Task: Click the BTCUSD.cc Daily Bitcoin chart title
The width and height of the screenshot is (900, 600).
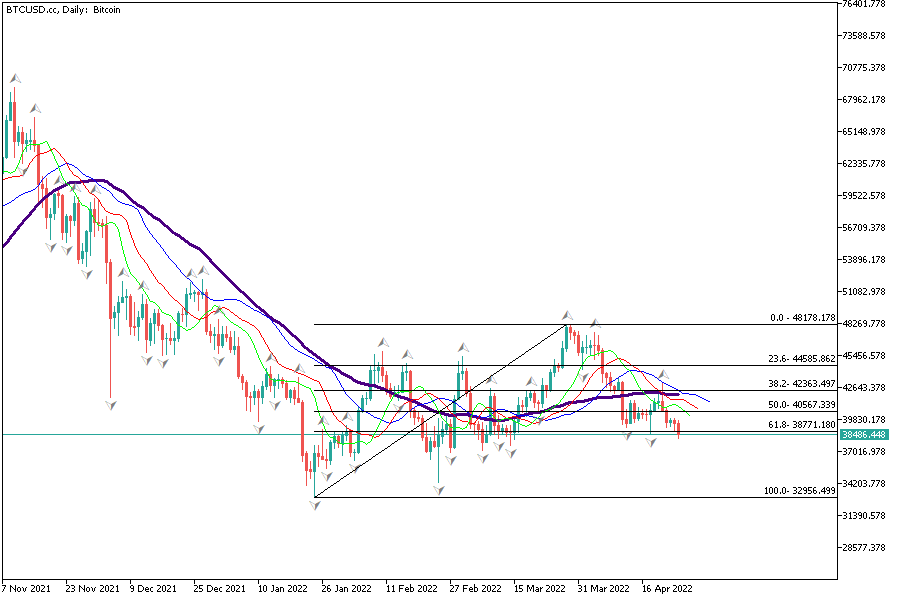Action: pos(66,9)
